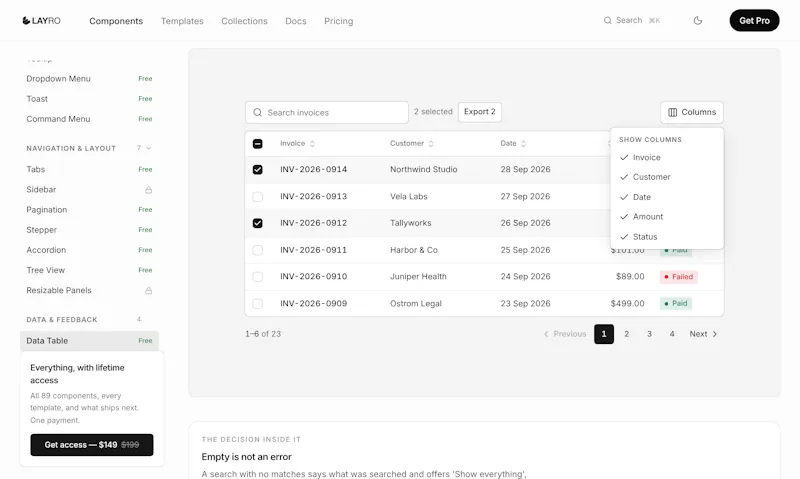Open Resizable Panels component

coord(89,290)
